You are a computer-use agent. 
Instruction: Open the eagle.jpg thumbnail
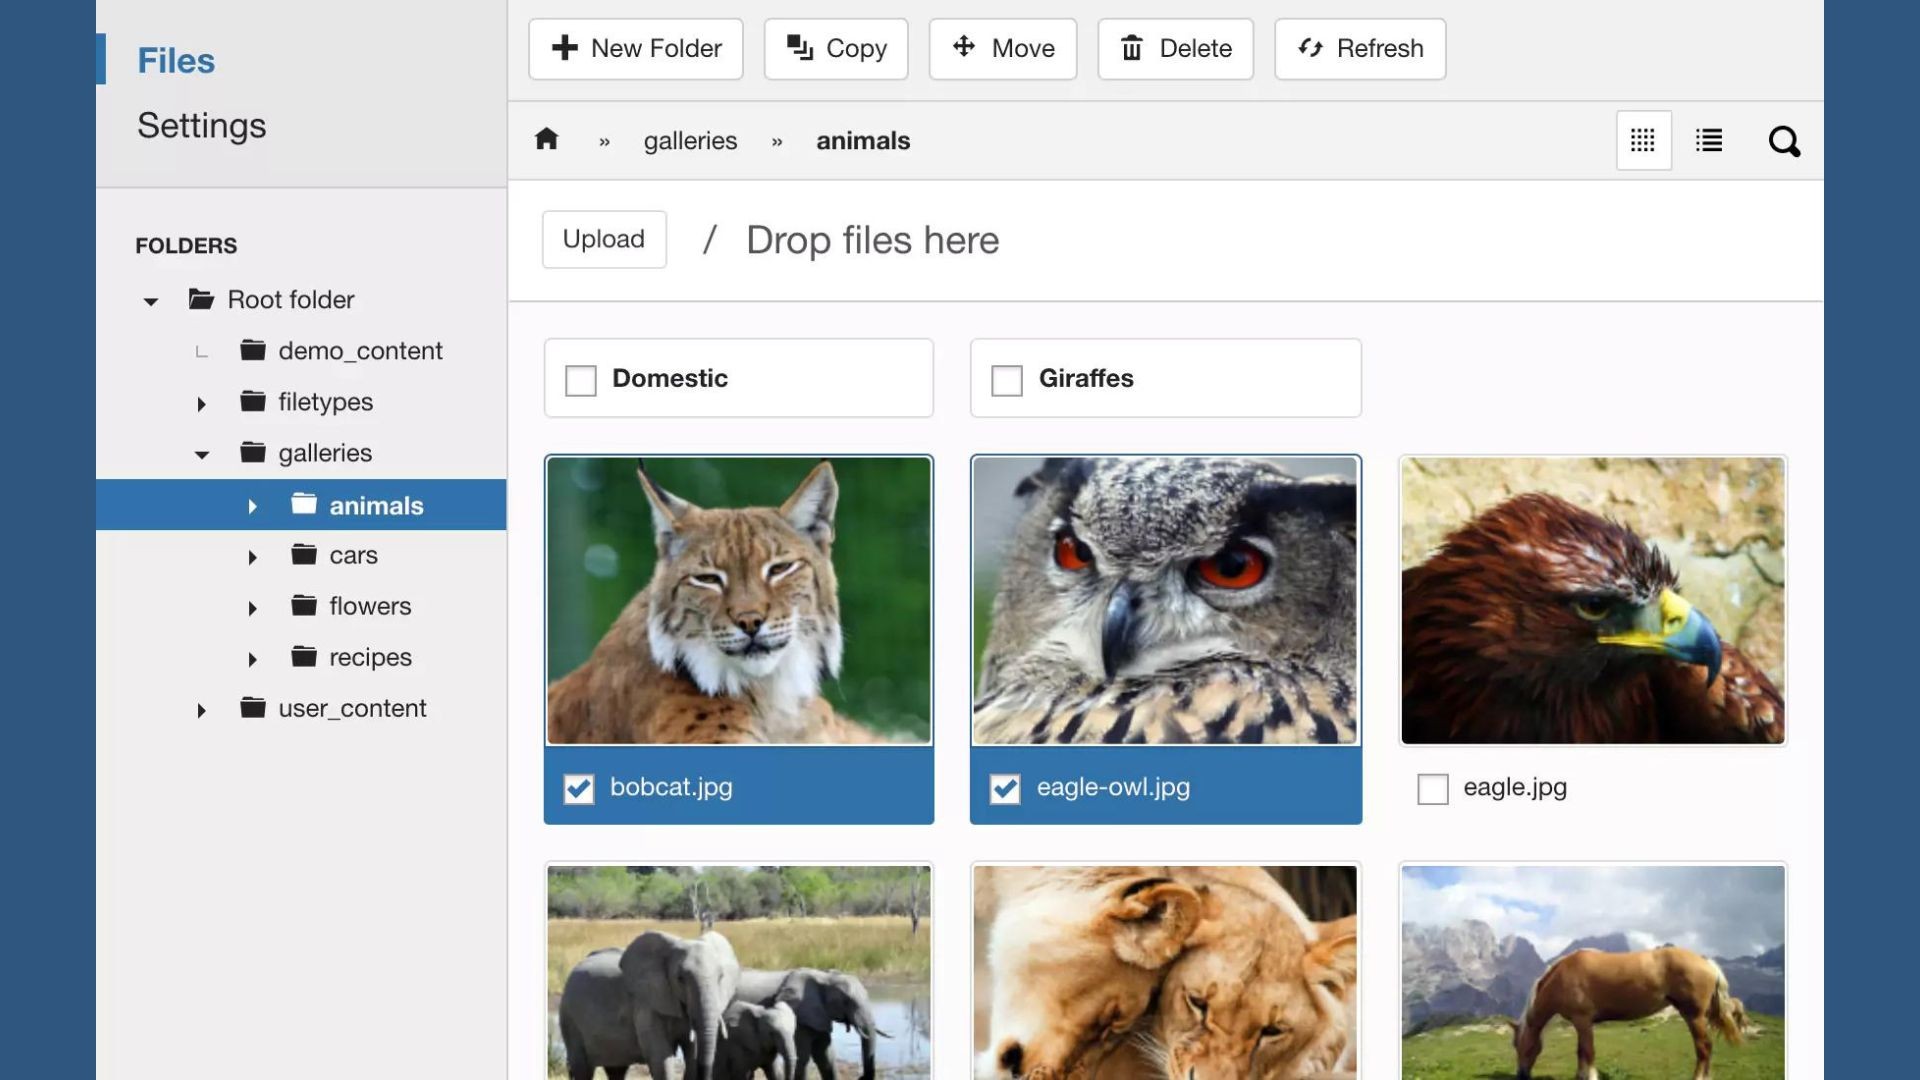pos(1593,600)
